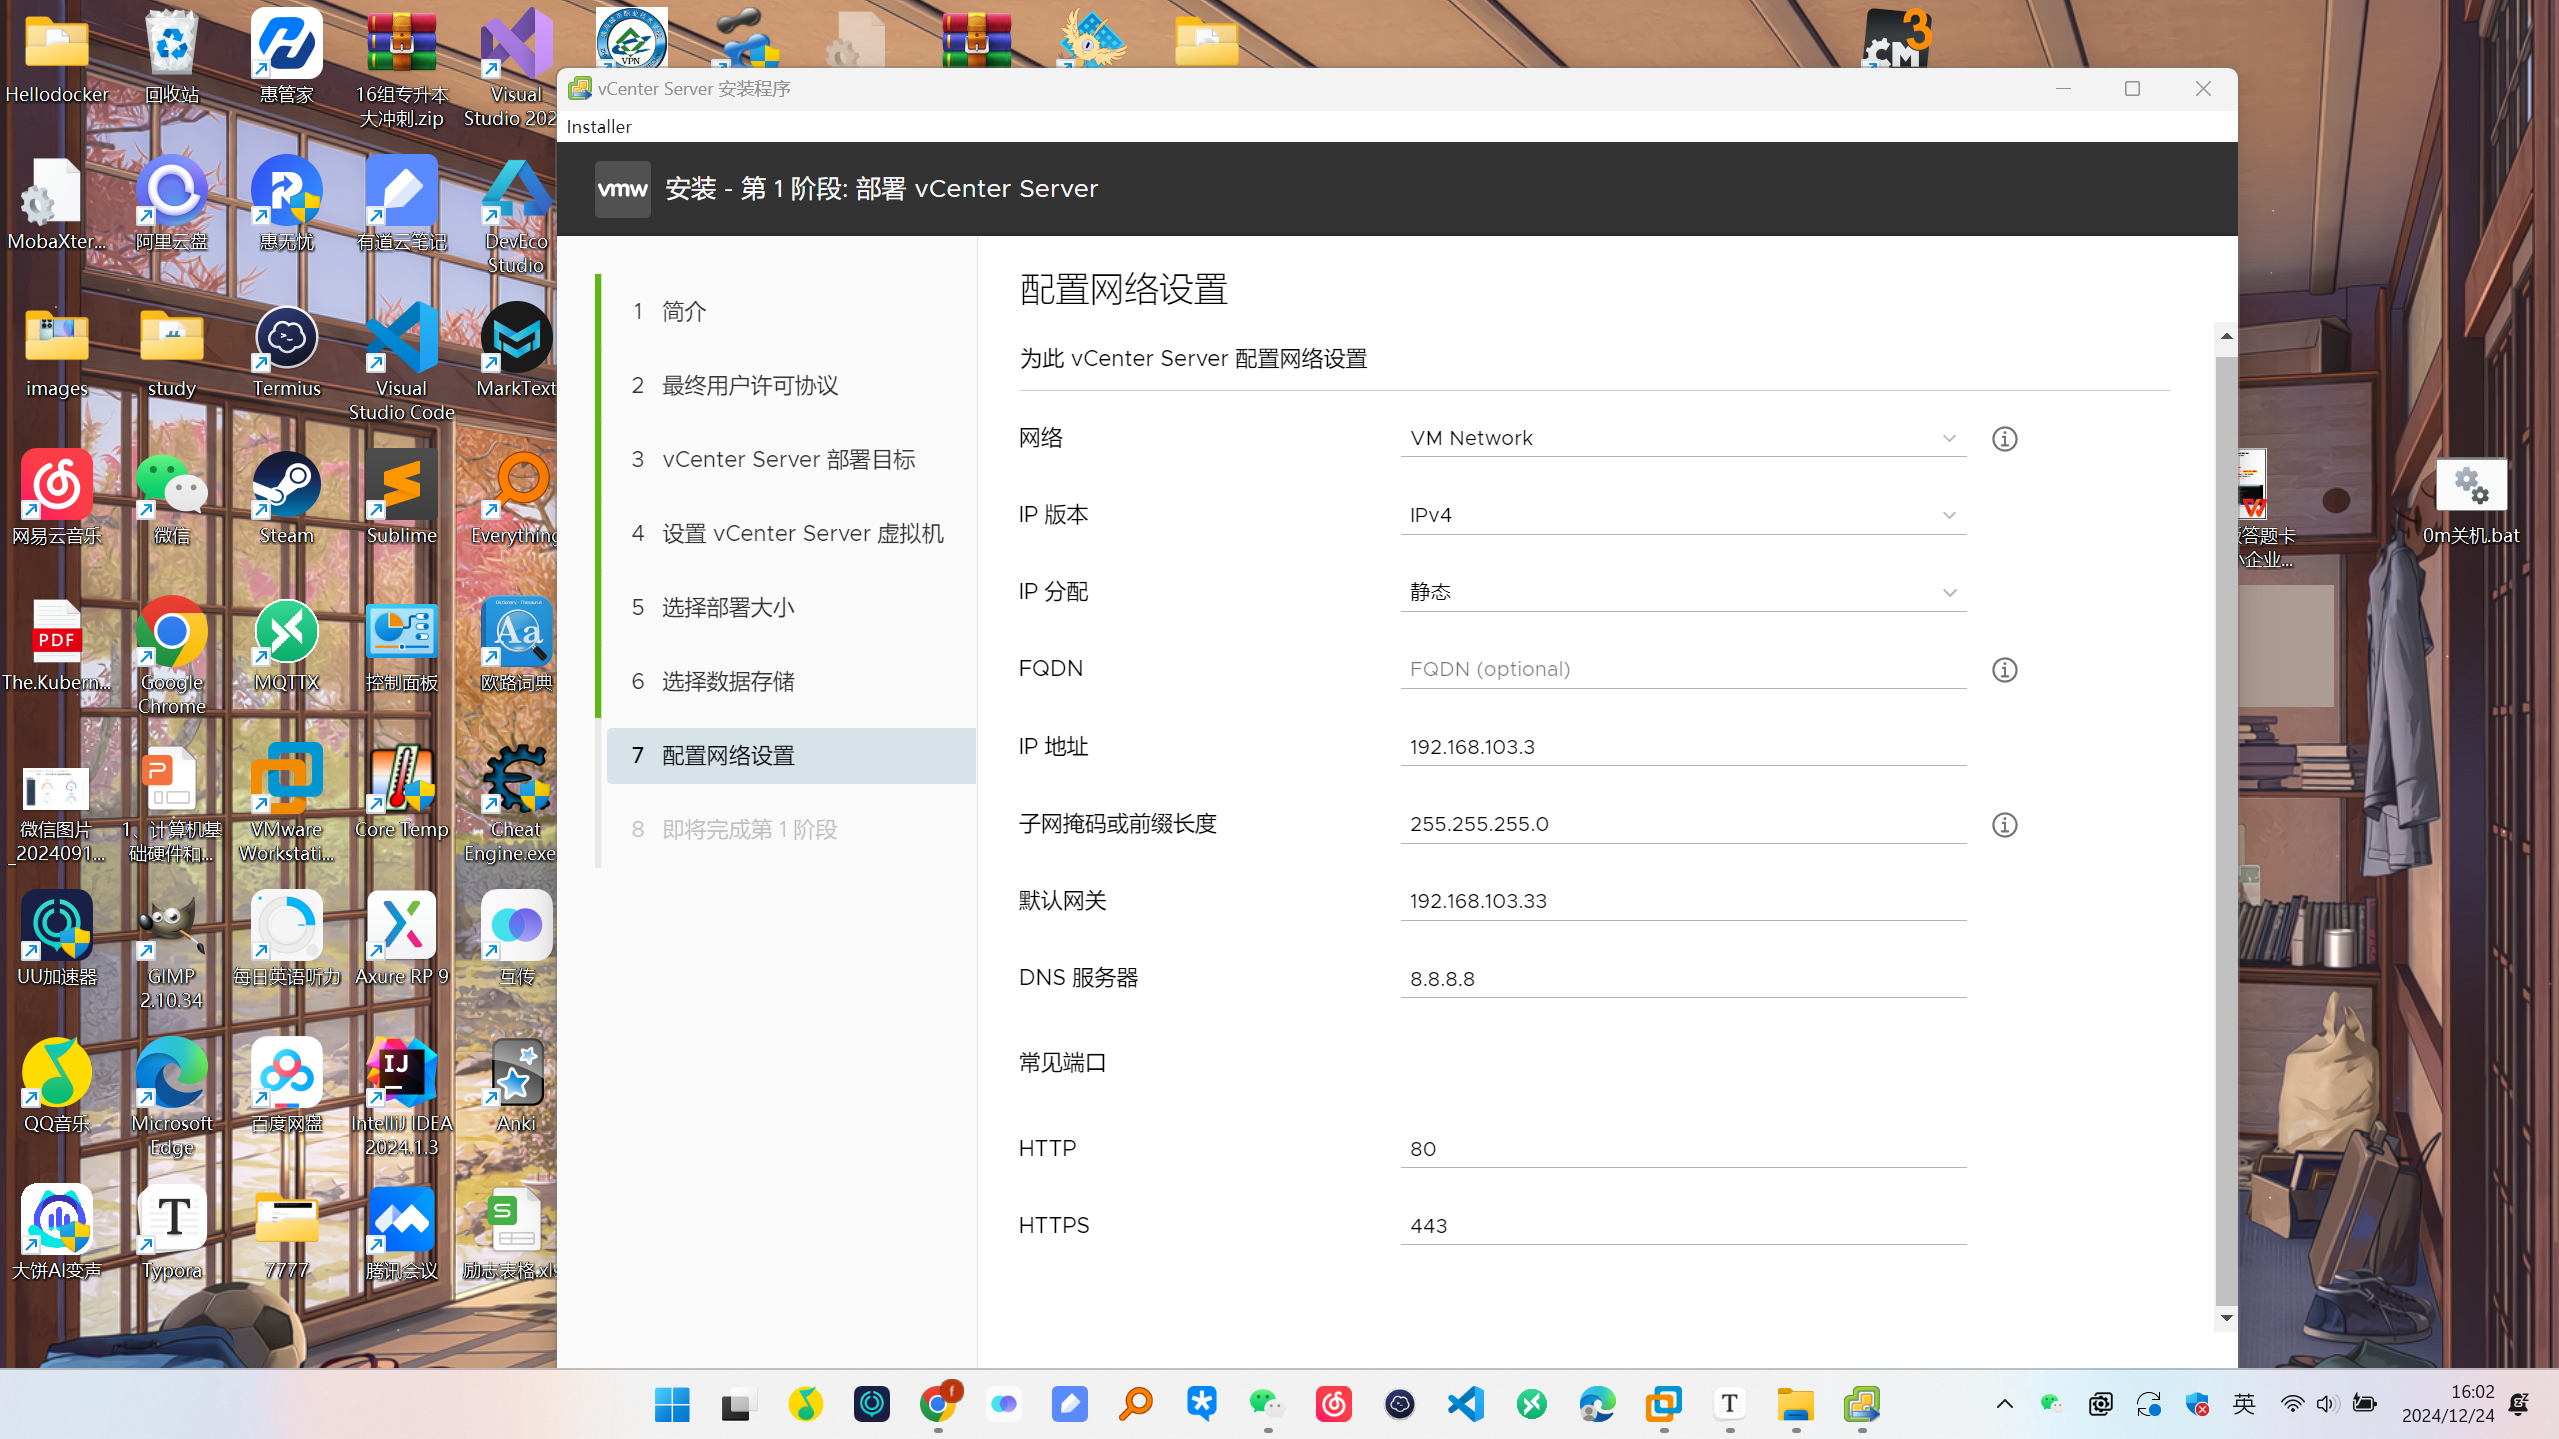Click the info icon beside 子网掩码或前缀长度
Viewport: 2559px width, 1439px height.
(x=2004, y=825)
